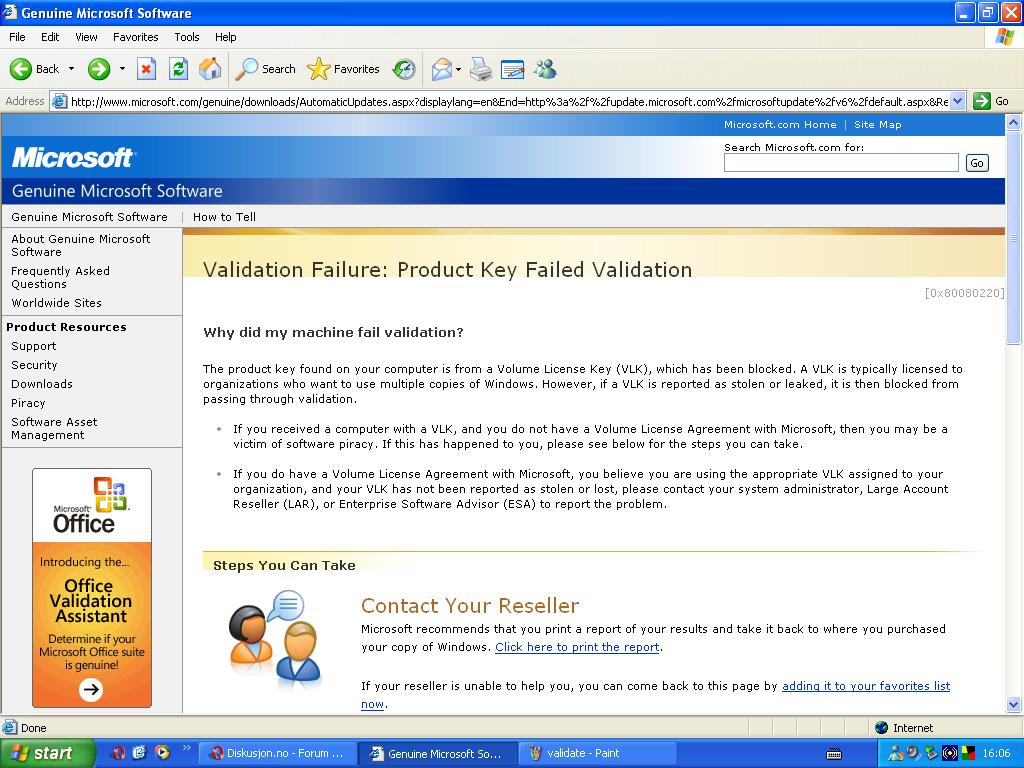Click the system tray clock showing 16:06
This screenshot has width=1024, height=768.
pos(996,754)
